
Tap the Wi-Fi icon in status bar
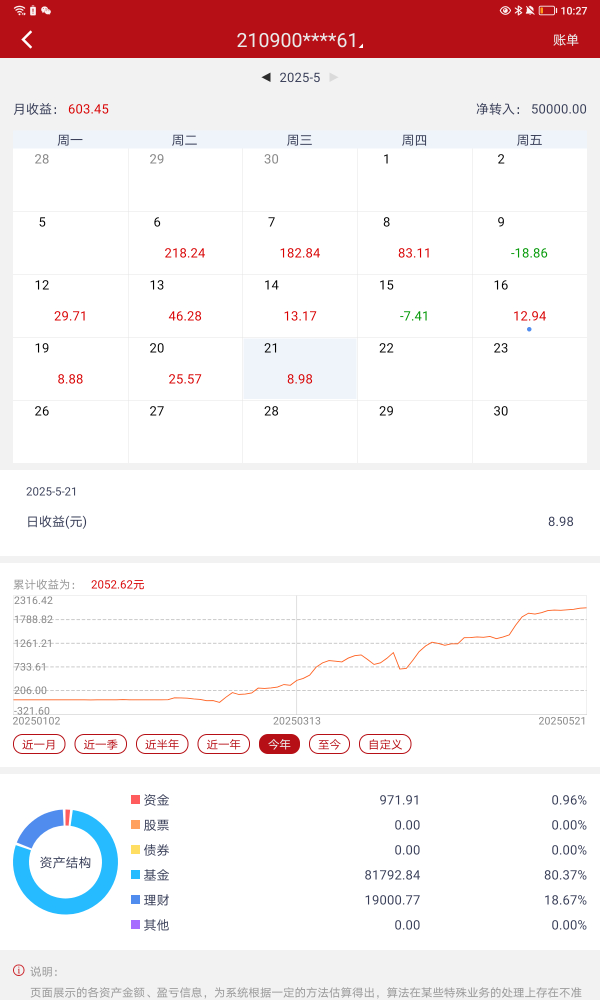(19, 10)
